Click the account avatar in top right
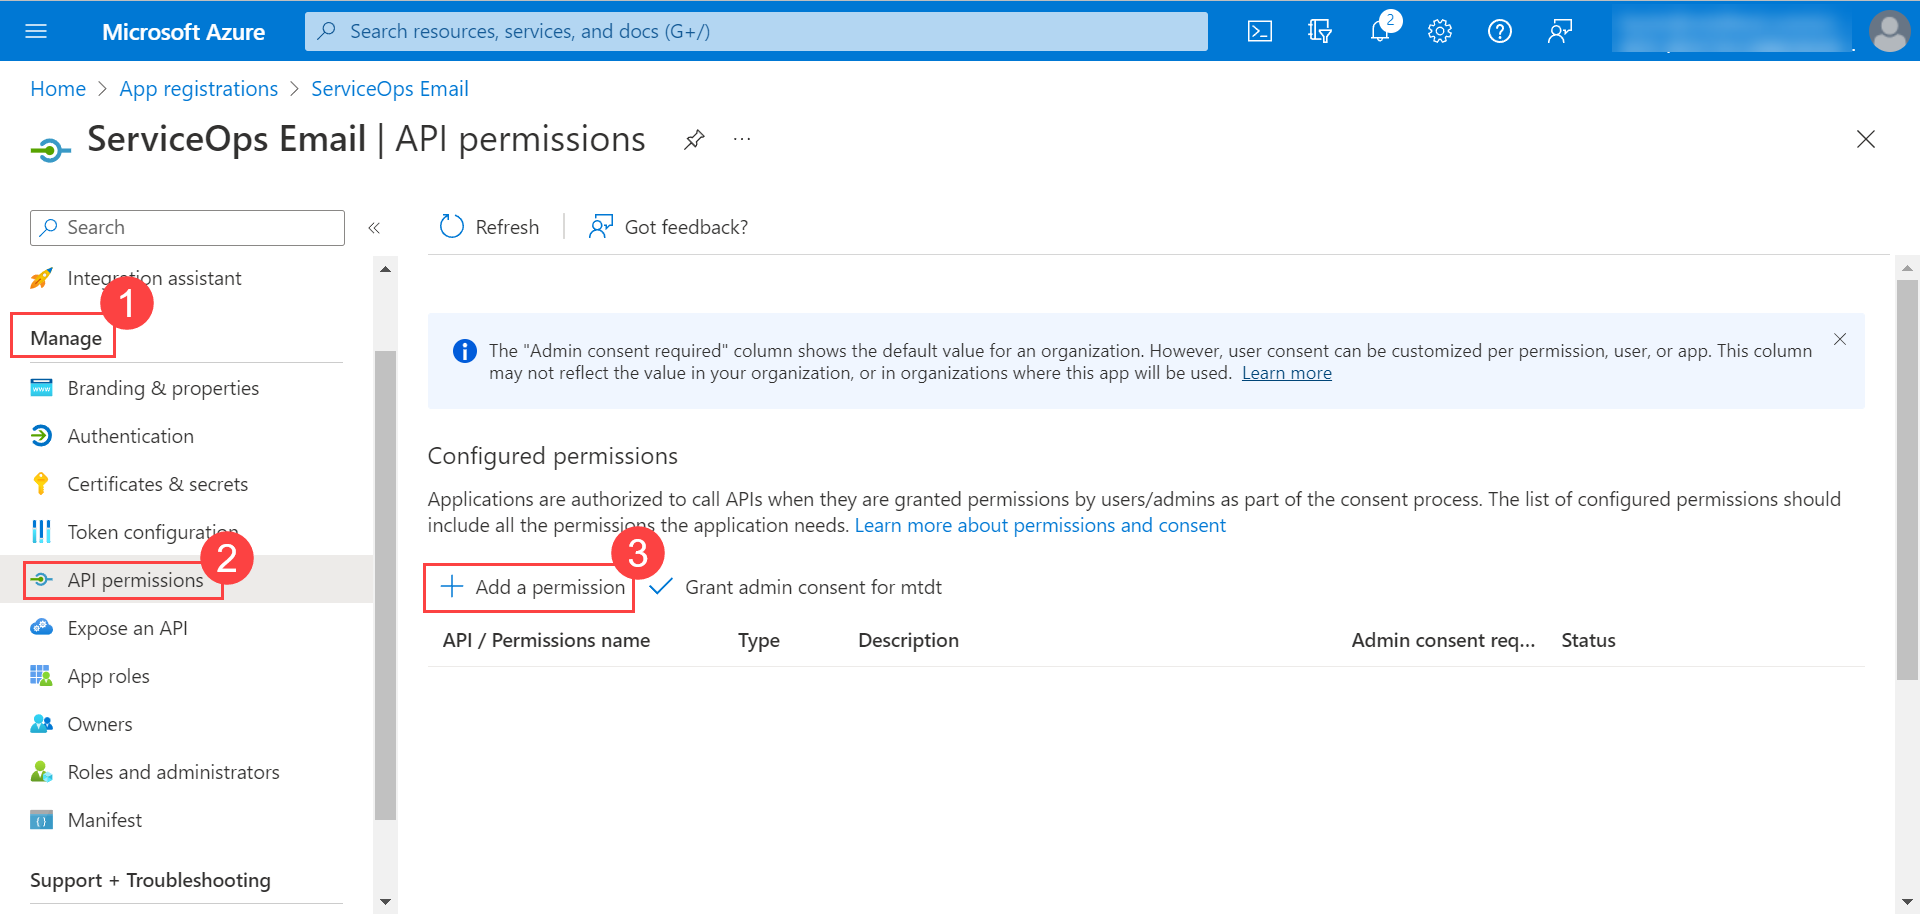1920x914 pixels. [1889, 31]
